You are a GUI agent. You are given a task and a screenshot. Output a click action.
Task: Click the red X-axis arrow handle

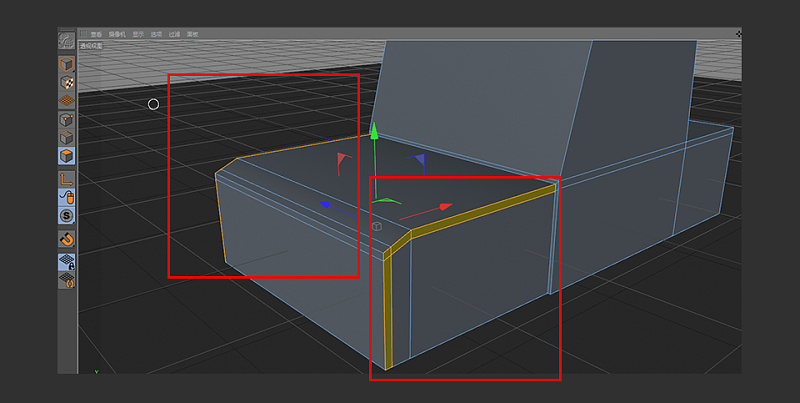coord(445,207)
